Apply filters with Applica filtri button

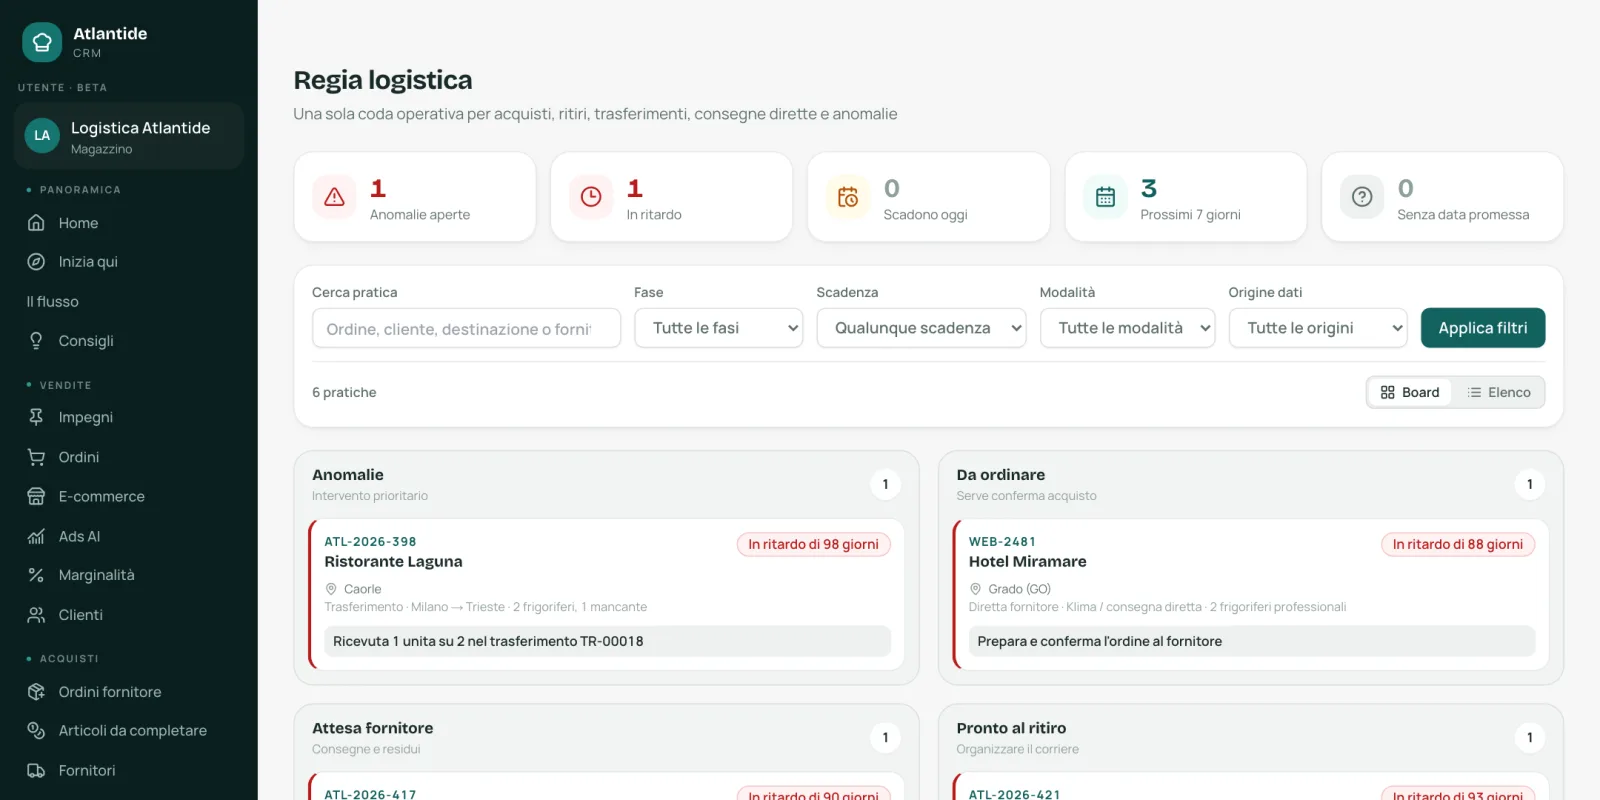(x=1483, y=328)
